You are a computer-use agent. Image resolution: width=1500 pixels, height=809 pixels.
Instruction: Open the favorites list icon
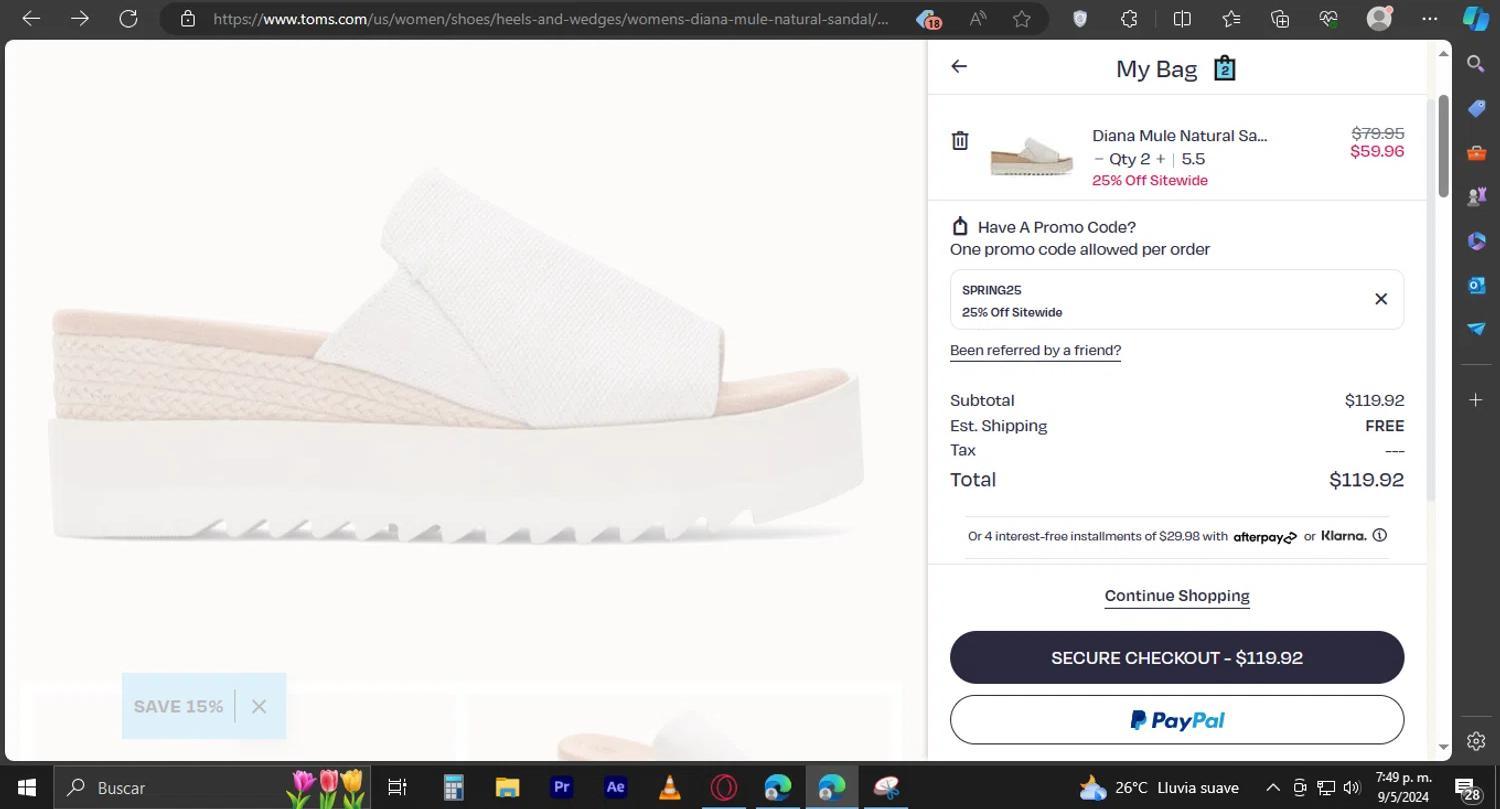tap(1231, 18)
